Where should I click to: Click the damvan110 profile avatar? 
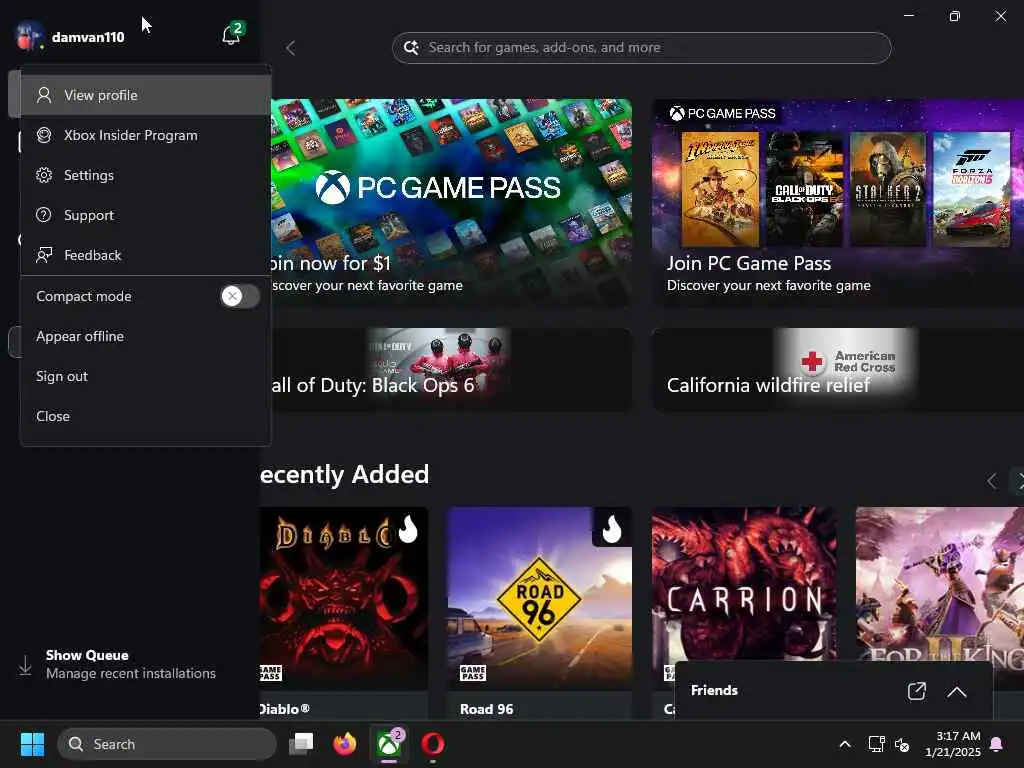(28, 36)
